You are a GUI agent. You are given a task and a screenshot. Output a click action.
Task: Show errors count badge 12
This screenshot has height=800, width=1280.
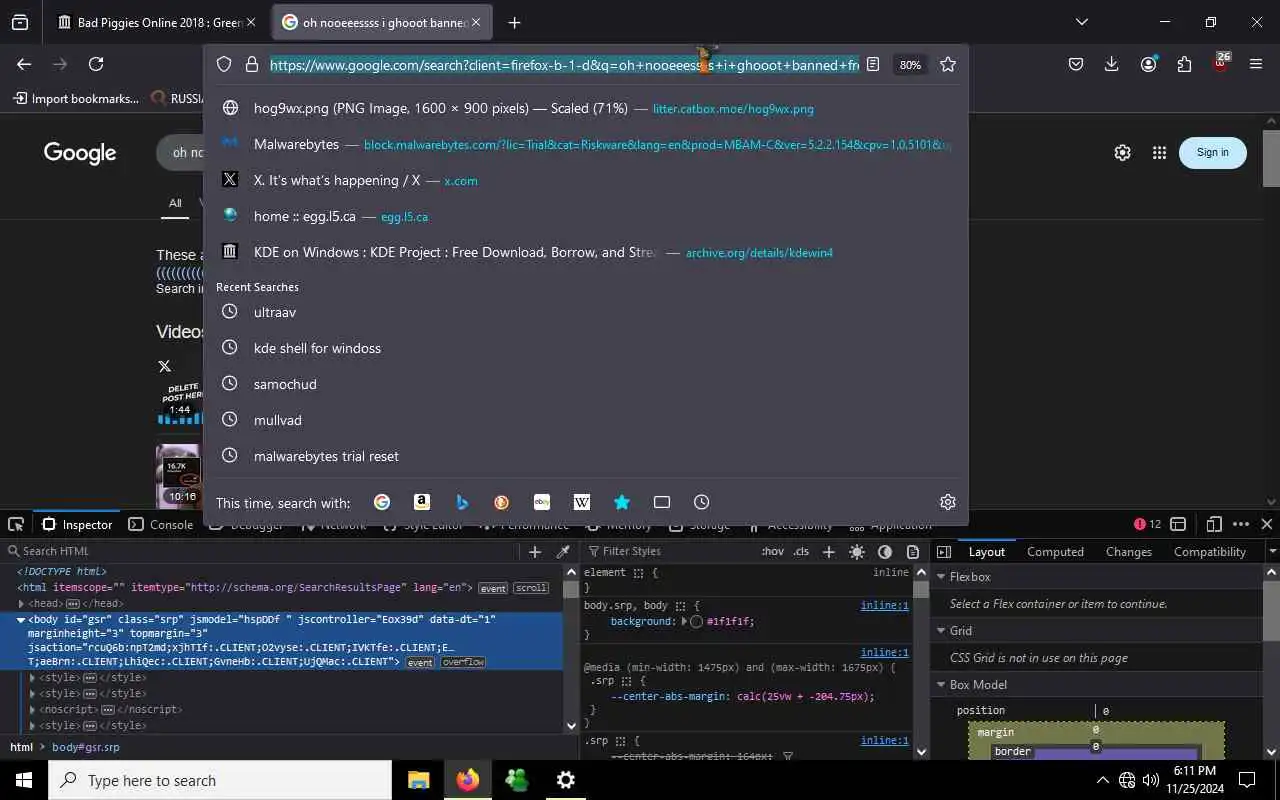(1148, 524)
